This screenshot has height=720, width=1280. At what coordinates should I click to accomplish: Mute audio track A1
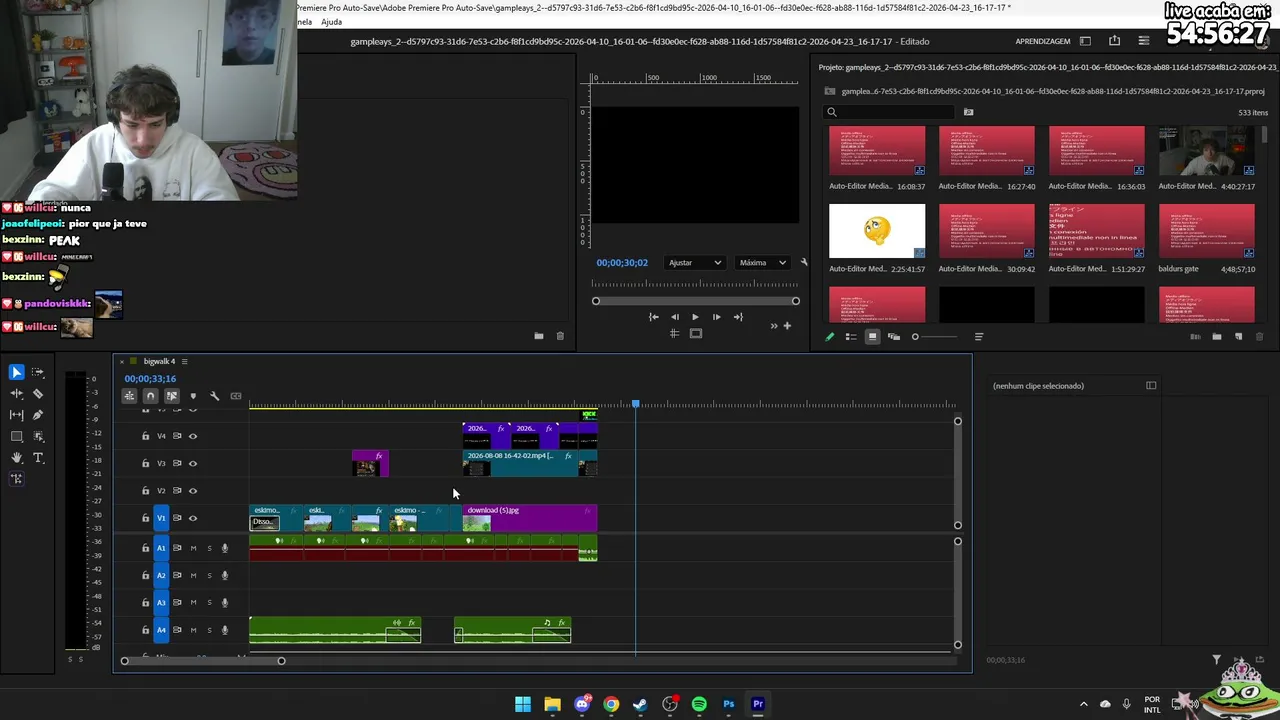click(193, 548)
